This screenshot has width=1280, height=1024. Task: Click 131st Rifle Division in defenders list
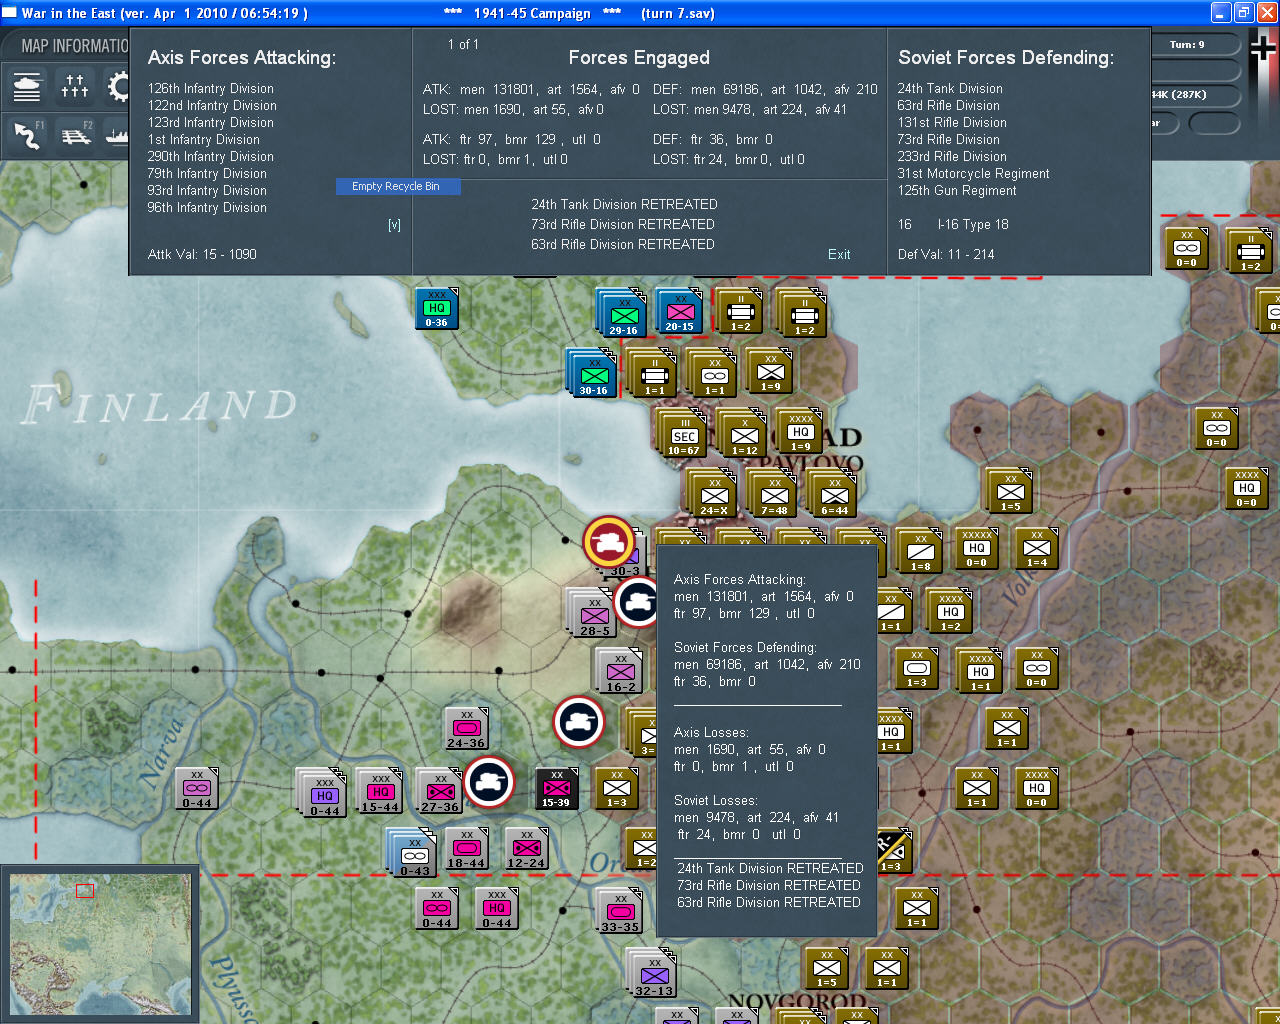(952, 122)
